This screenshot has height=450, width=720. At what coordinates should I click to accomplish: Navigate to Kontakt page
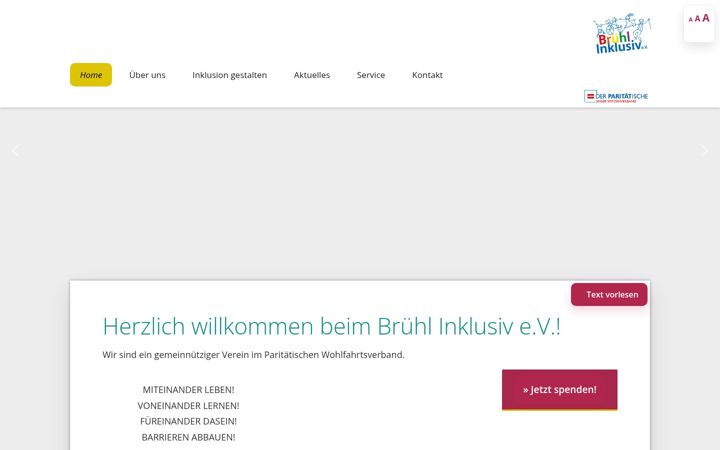[x=428, y=75]
